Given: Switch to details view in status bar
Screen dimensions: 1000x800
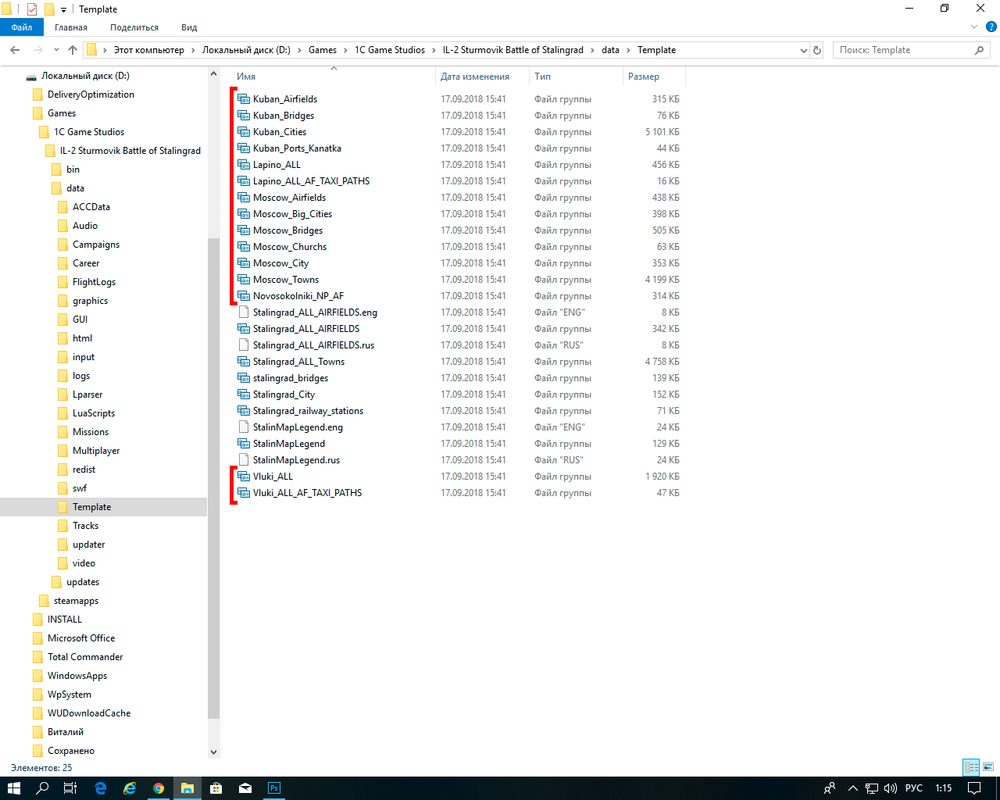Looking at the screenshot, I should click(970, 766).
